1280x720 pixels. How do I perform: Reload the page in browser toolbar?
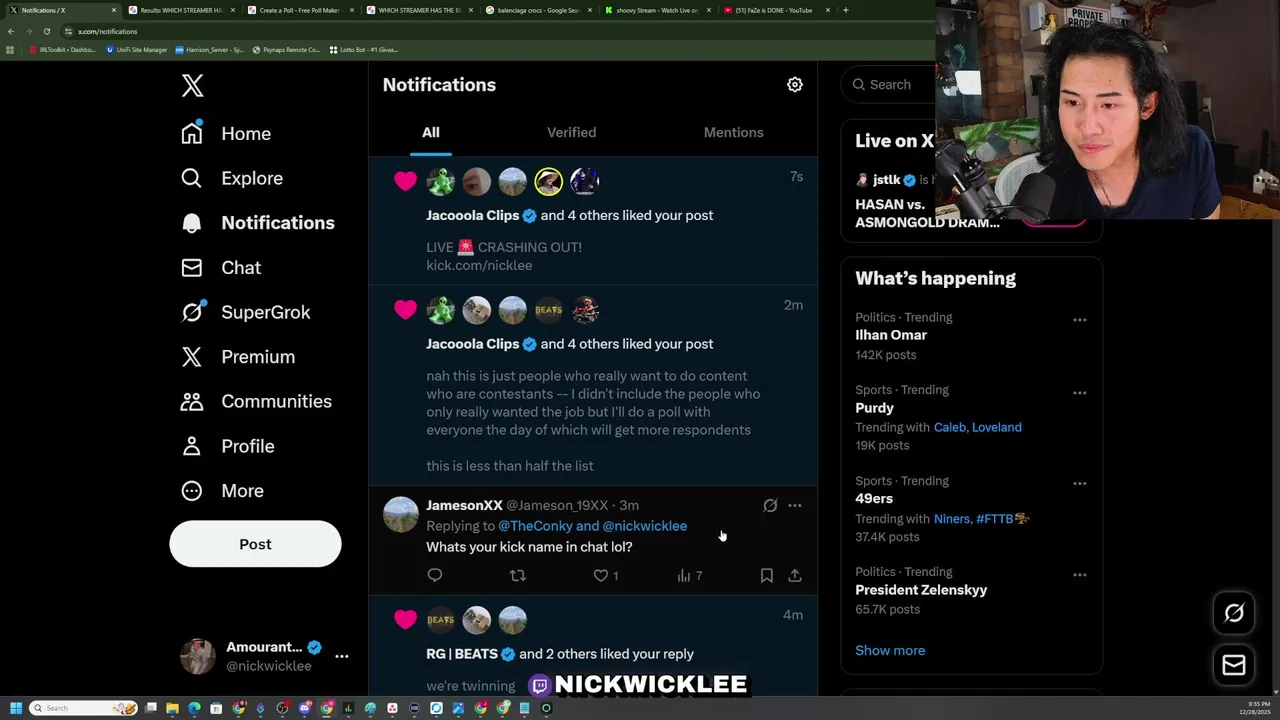(46, 31)
